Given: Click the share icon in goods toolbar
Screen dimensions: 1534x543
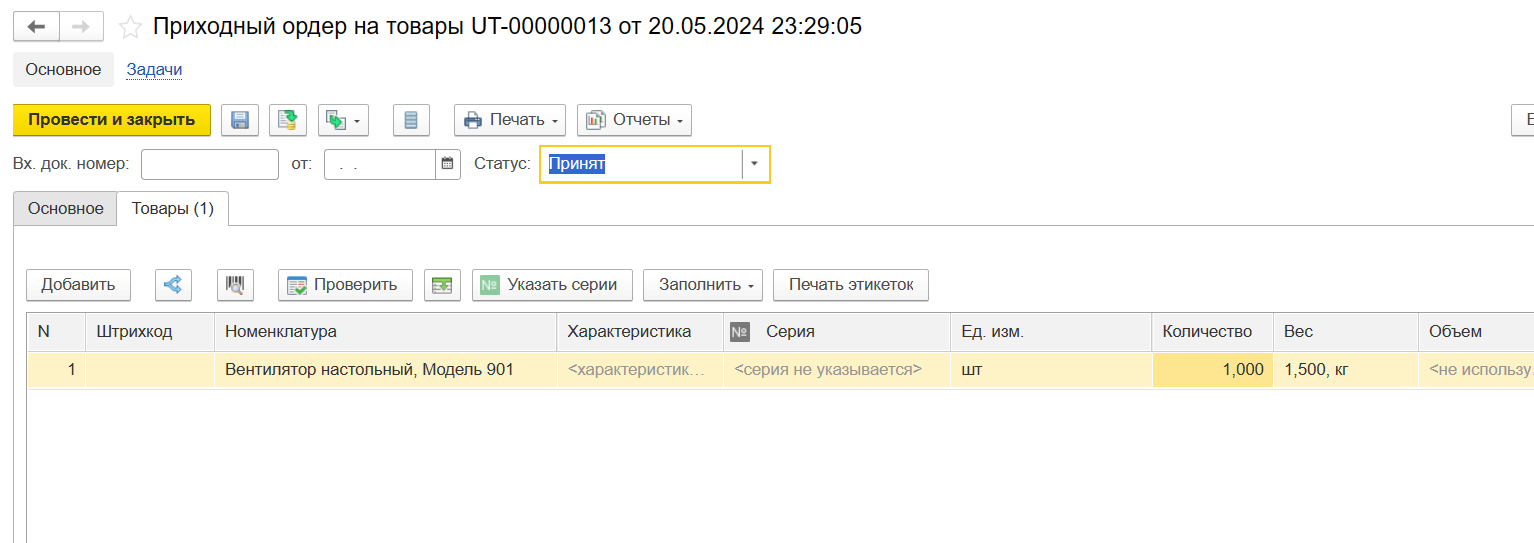Looking at the screenshot, I should click(173, 285).
